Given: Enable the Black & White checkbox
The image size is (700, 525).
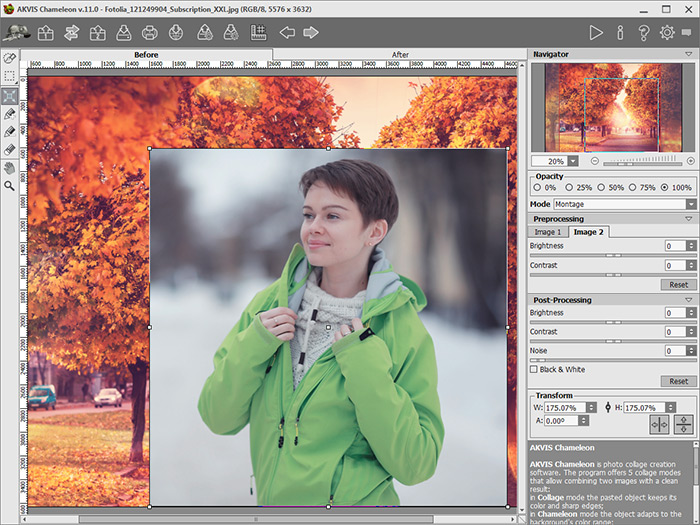Looking at the screenshot, I should 533,369.
